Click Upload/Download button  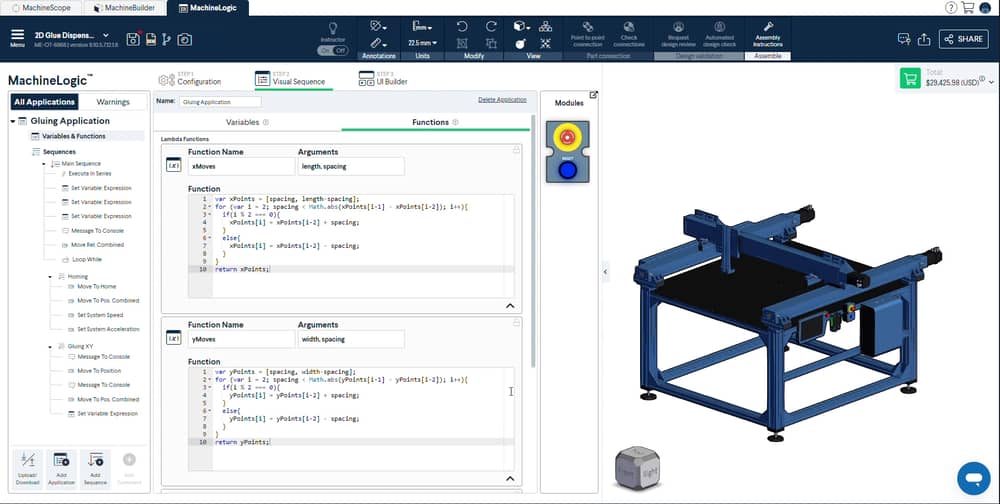(27, 469)
